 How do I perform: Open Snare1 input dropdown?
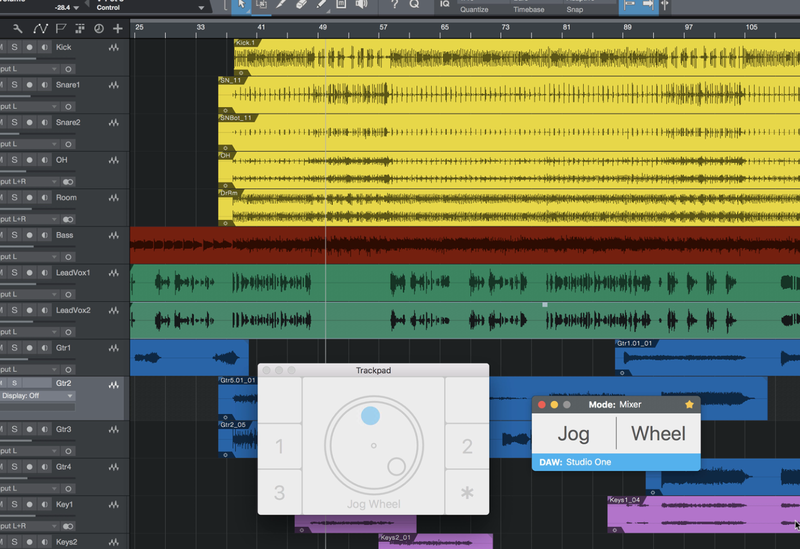[29, 107]
